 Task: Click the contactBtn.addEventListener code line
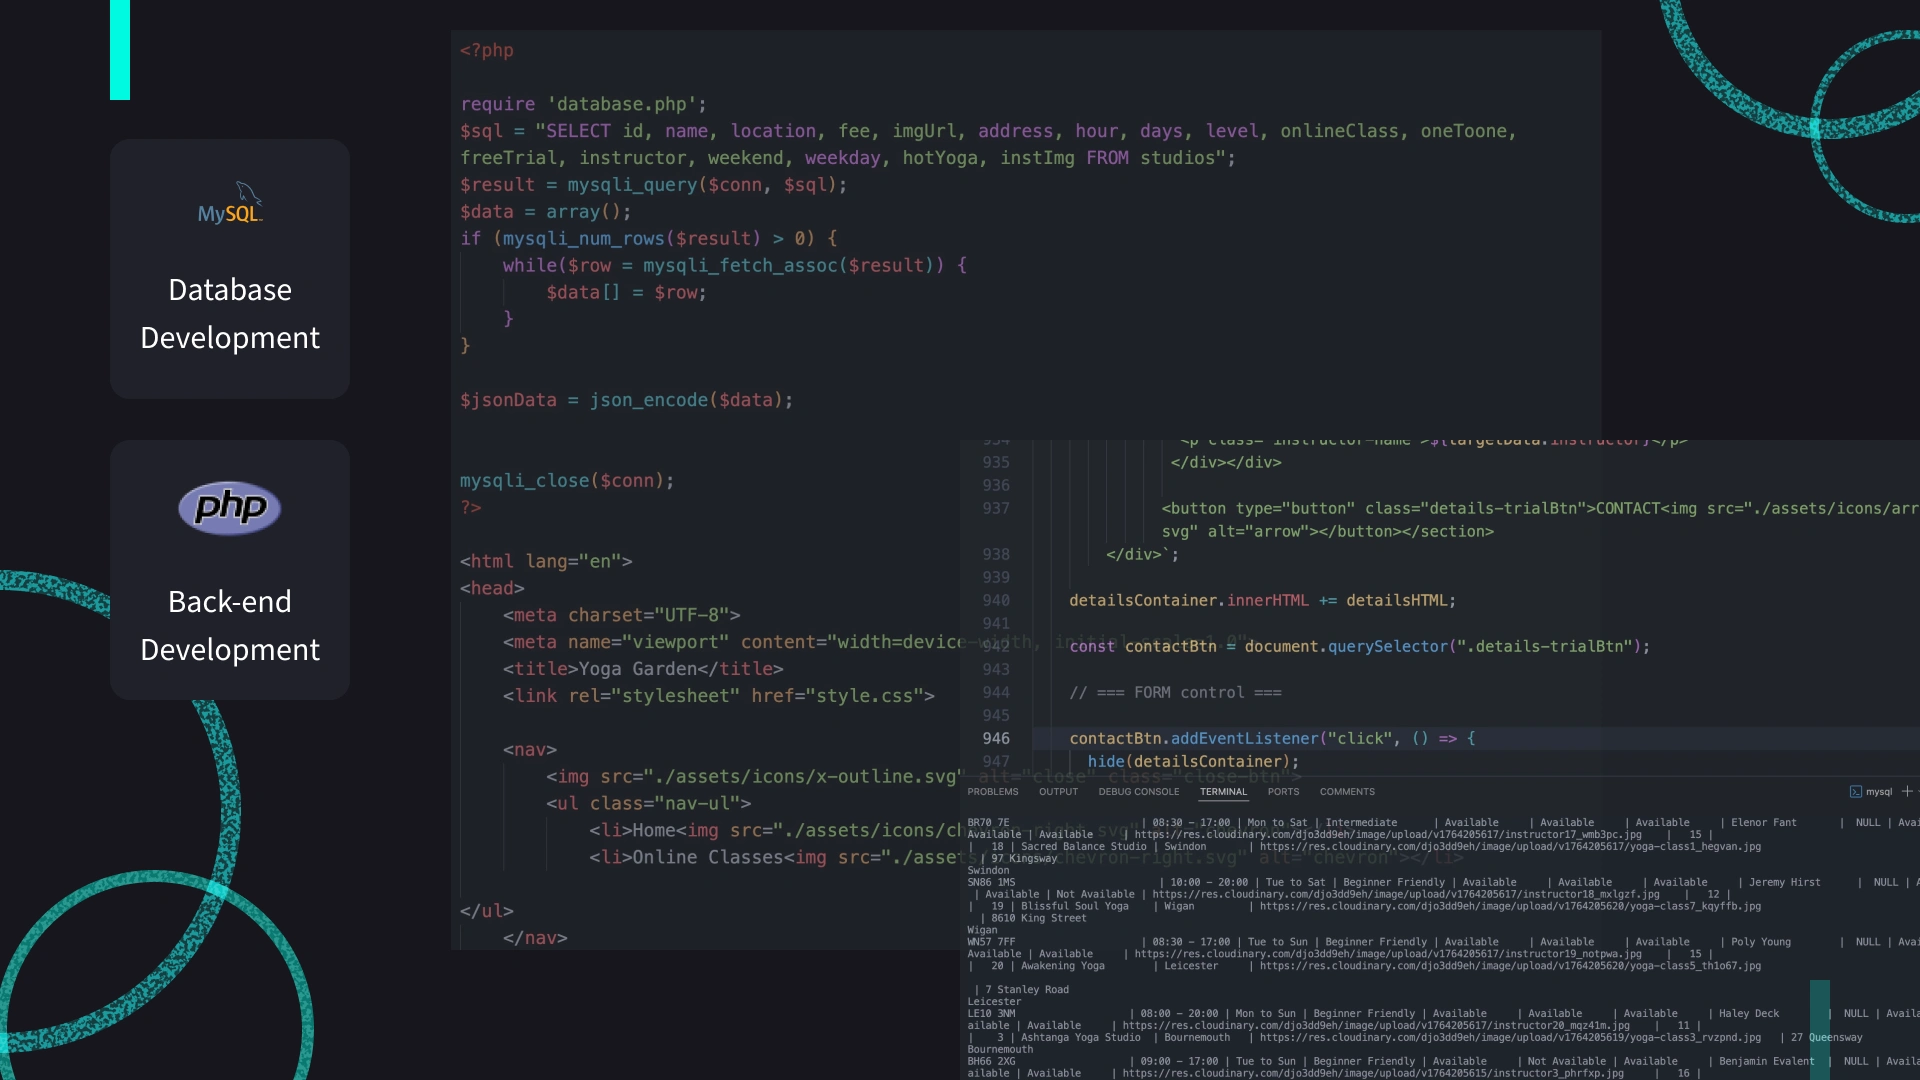[1272, 738]
